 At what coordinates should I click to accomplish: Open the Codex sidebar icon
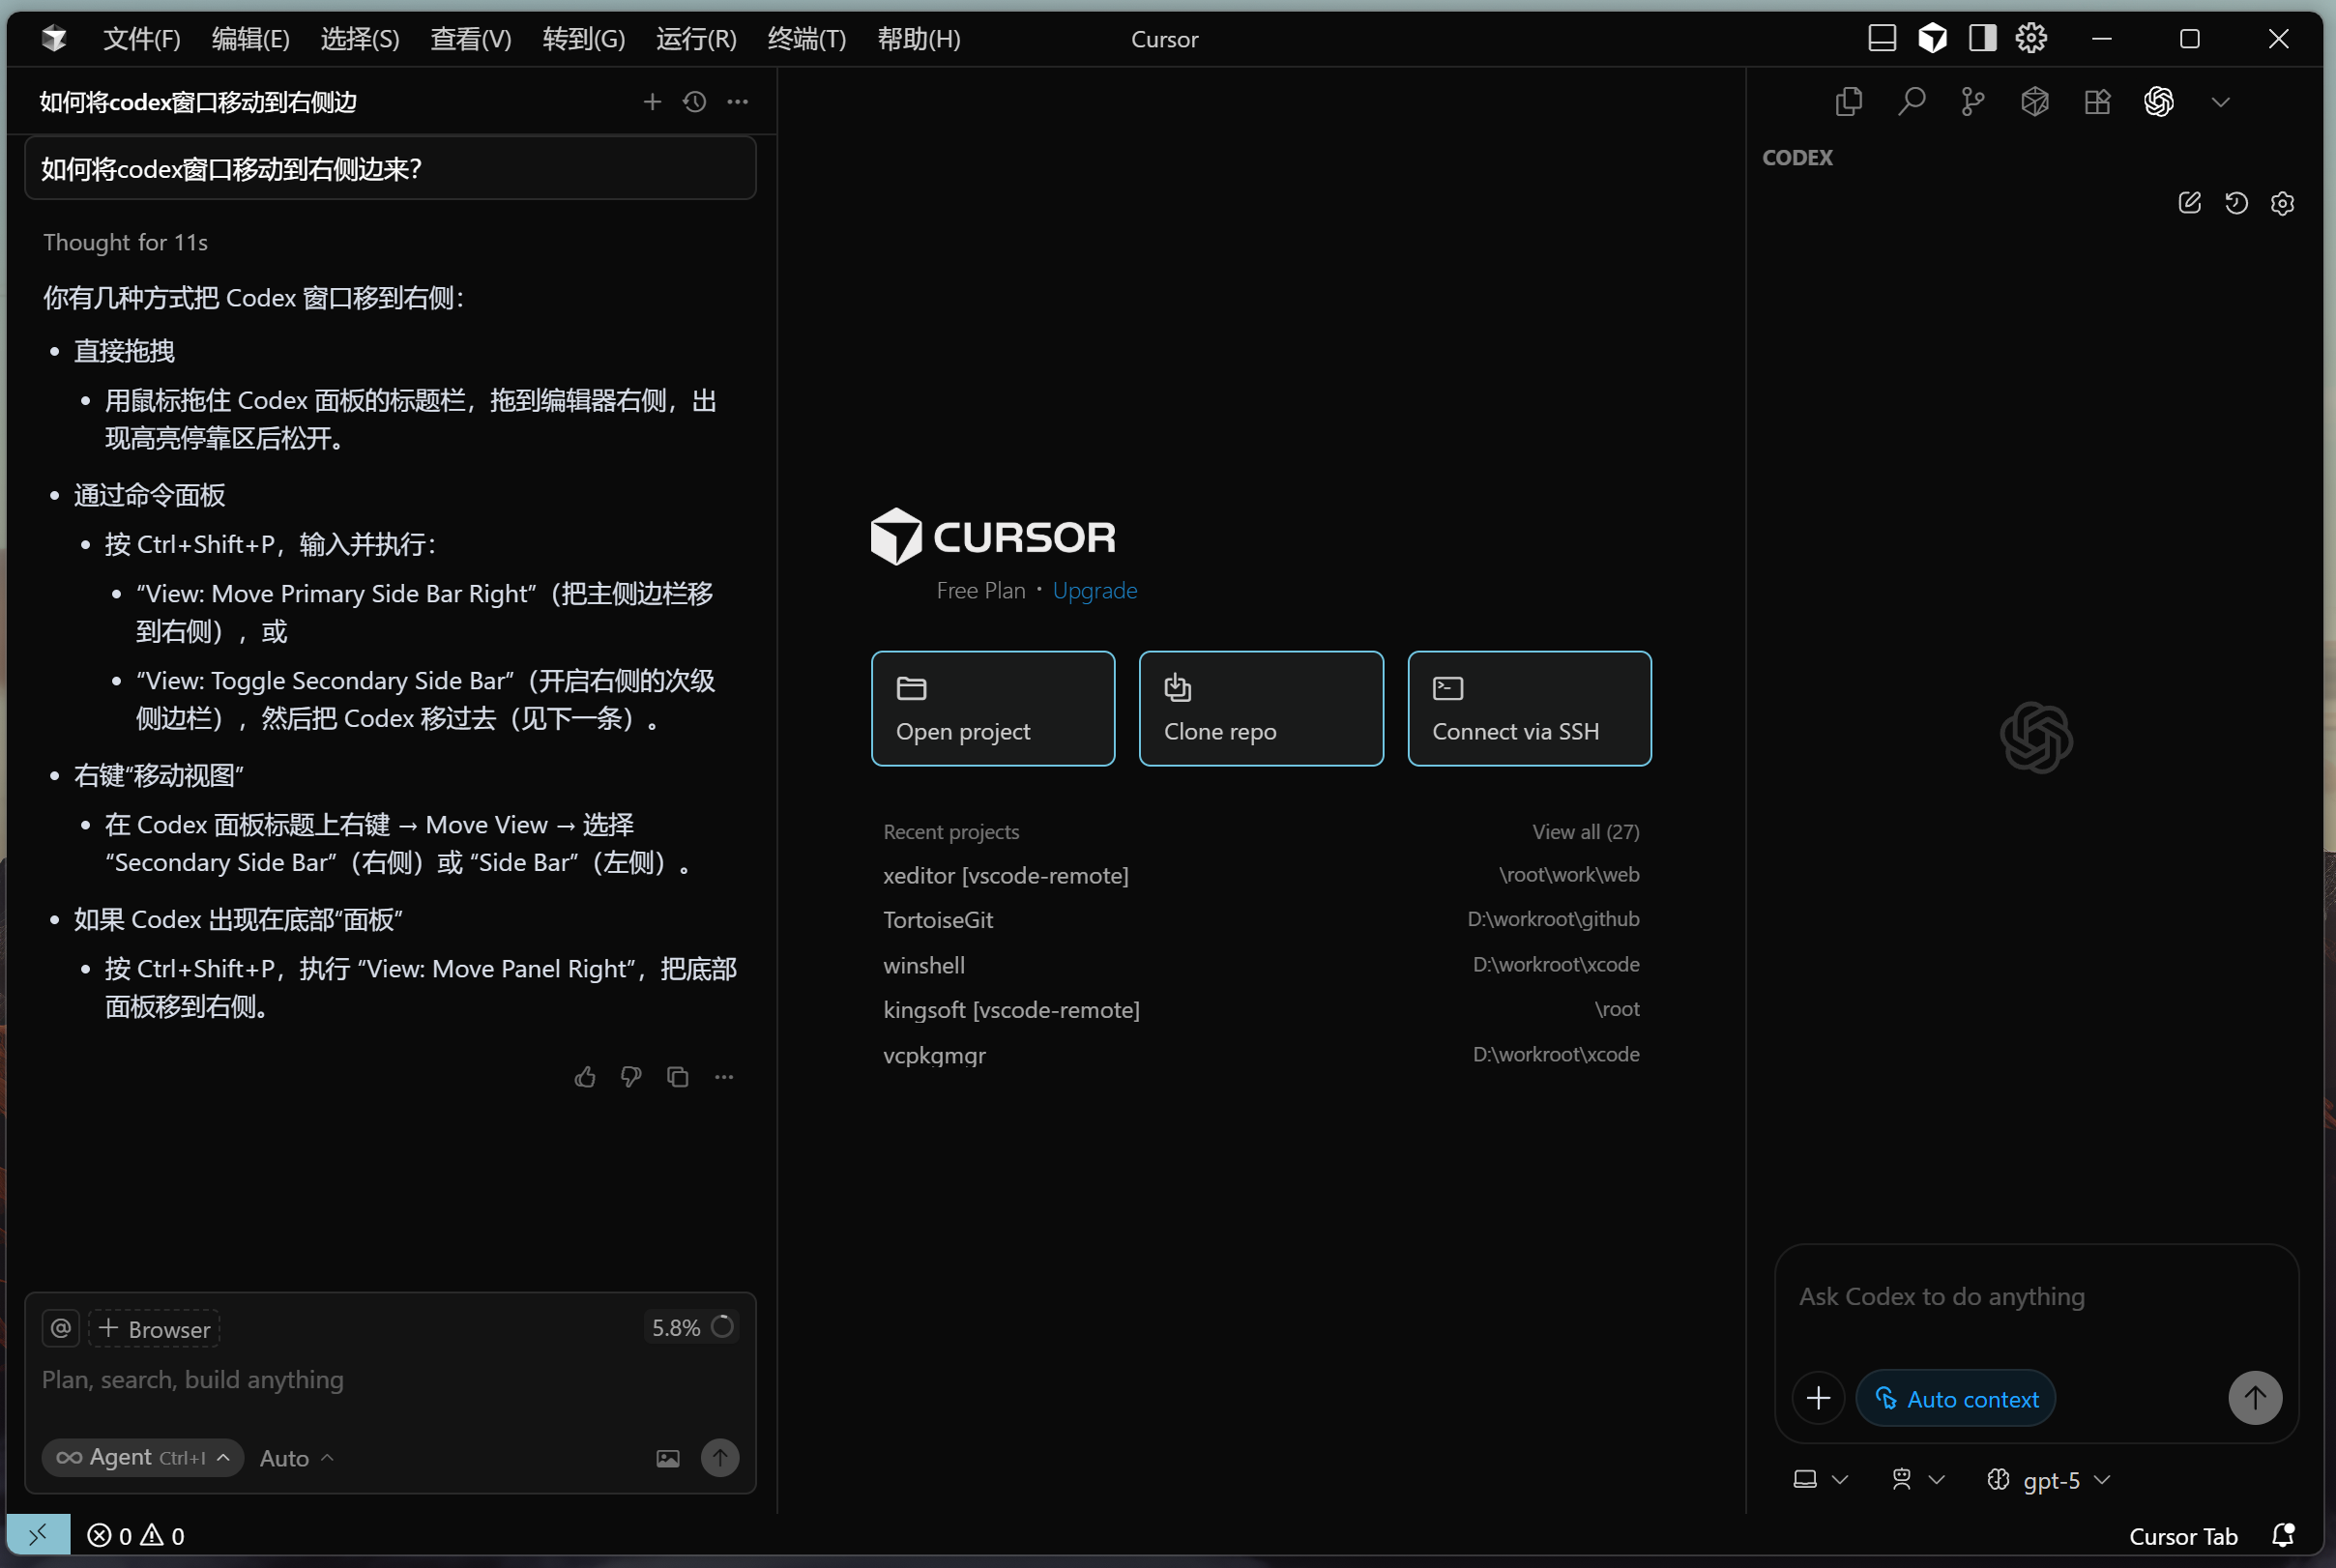point(2158,101)
